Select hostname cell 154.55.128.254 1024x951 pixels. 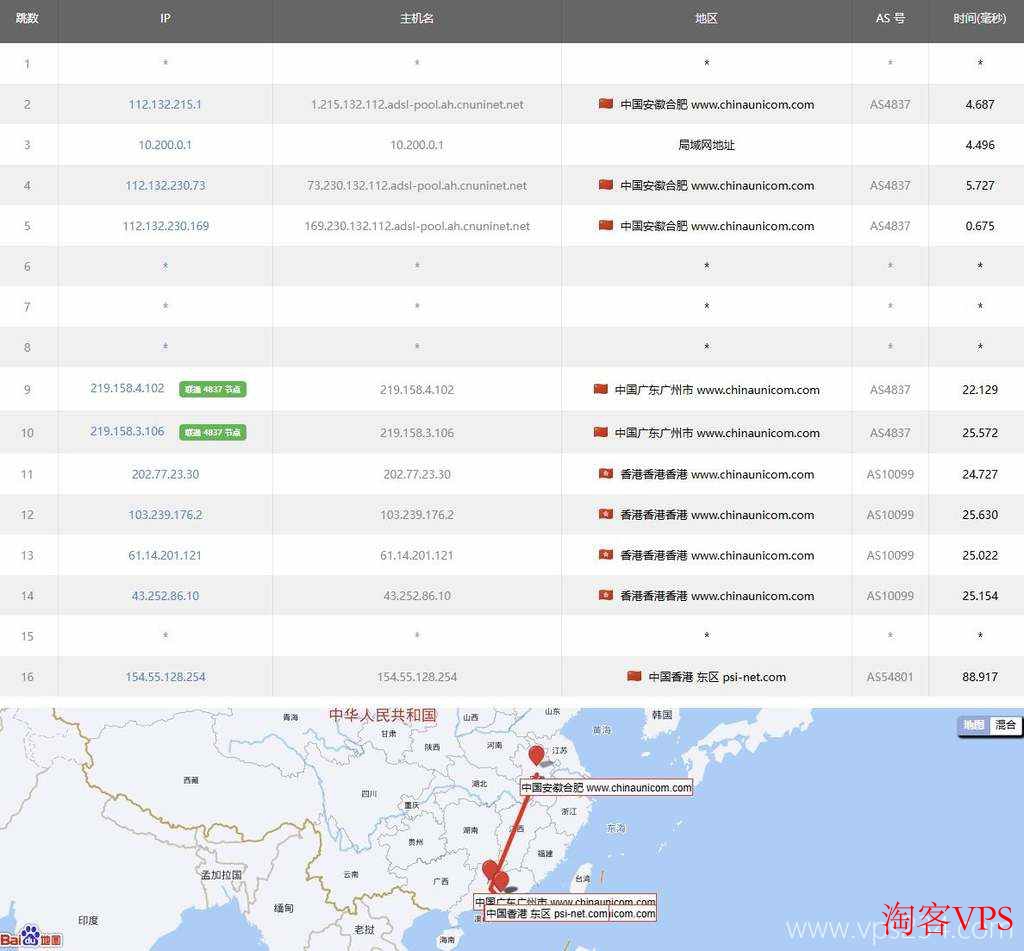[417, 677]
